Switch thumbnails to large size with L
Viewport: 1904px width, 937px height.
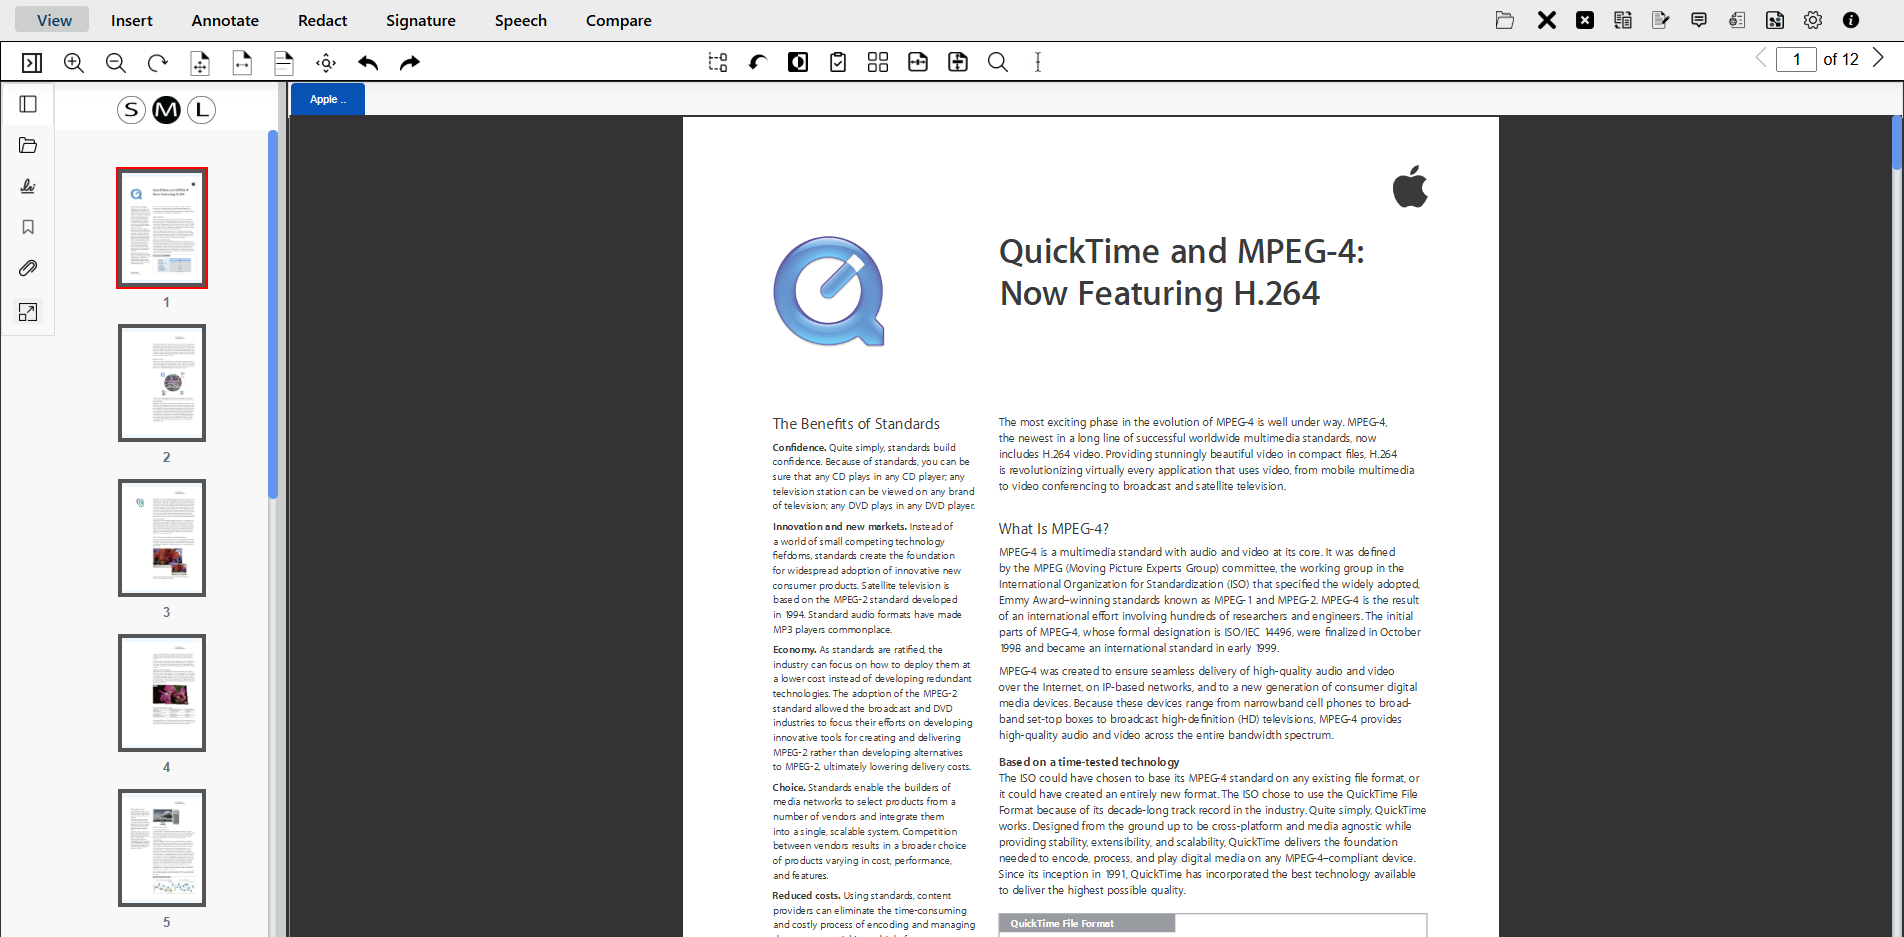(201, 110)
